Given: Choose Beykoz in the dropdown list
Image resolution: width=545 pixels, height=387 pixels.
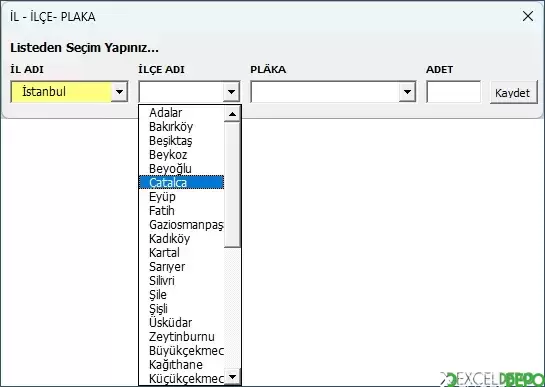Looking at the screenshot, I should click(x=181, y=155).
